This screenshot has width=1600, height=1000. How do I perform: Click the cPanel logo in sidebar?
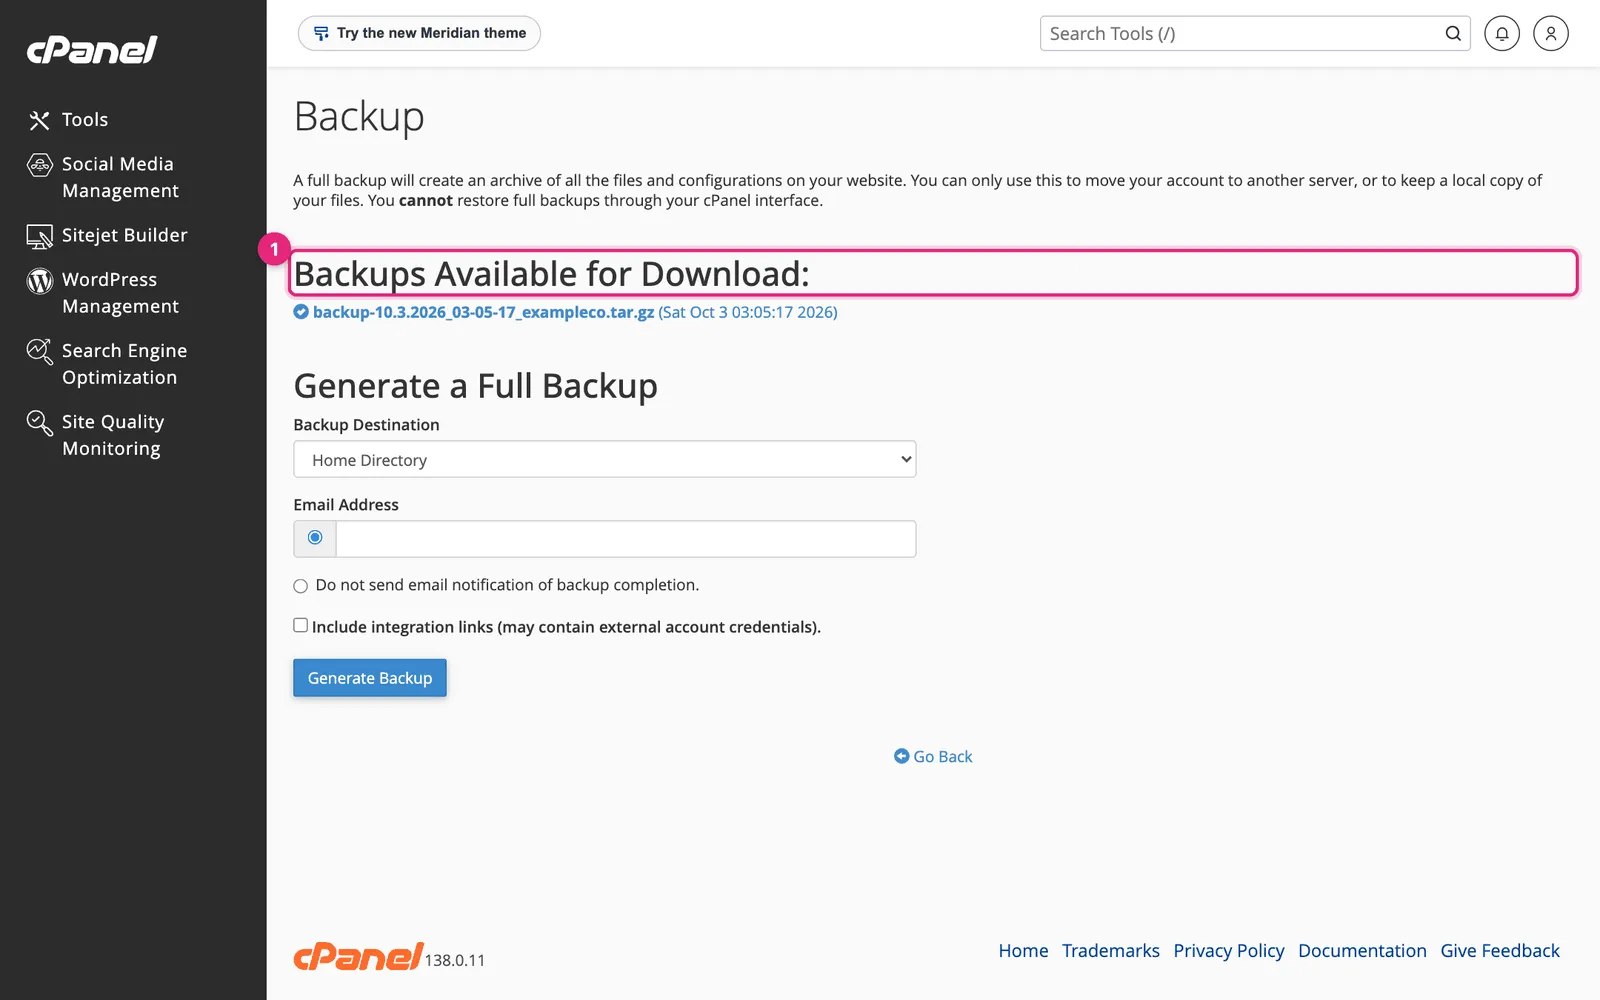click(x=92, y=50)
